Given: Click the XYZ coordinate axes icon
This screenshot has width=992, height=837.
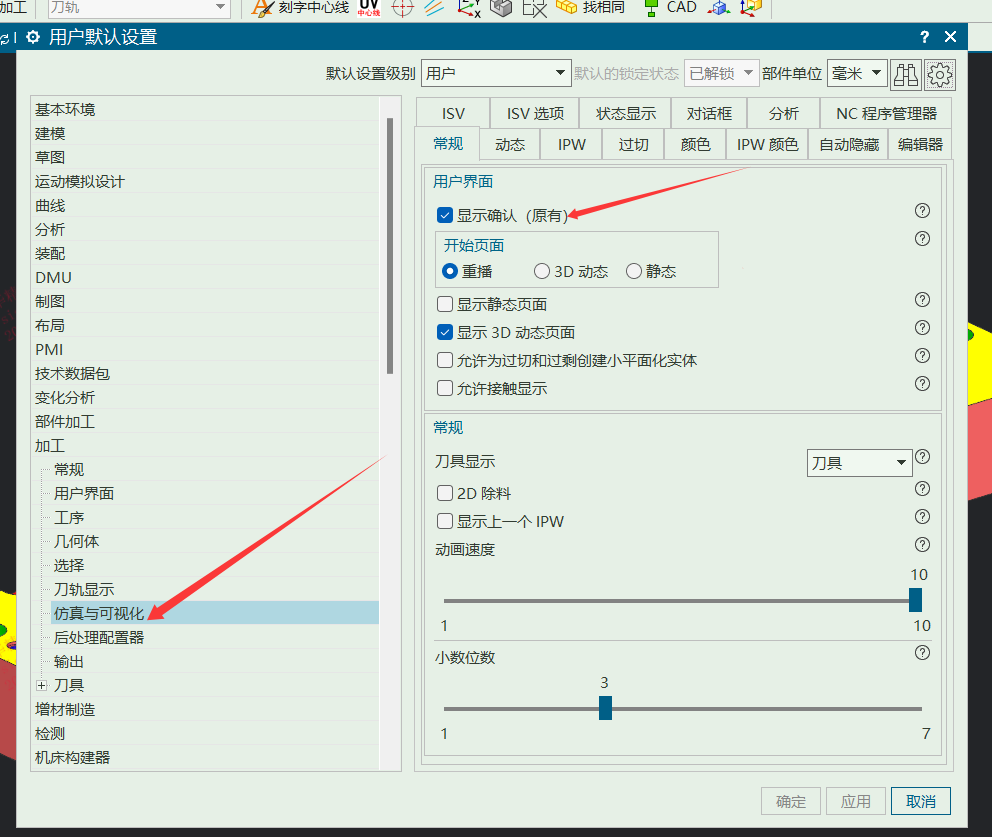Looking at the screenshot, I should pos(469,8).
